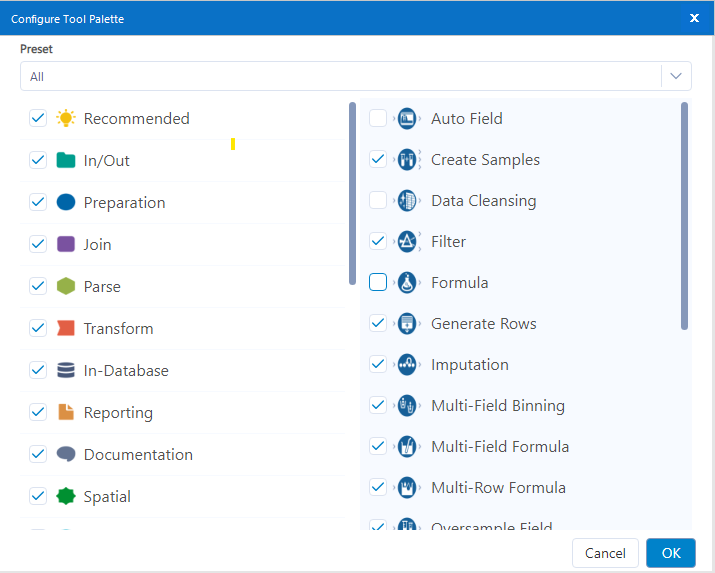Check the Formula tool checkbox
The image size is (715, 573).
click(378, 282)
